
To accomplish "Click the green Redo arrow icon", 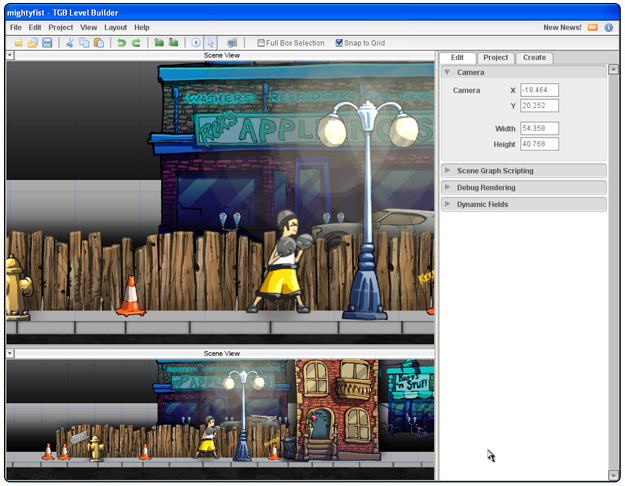I will pyautogui.click(x=136, y=43).
